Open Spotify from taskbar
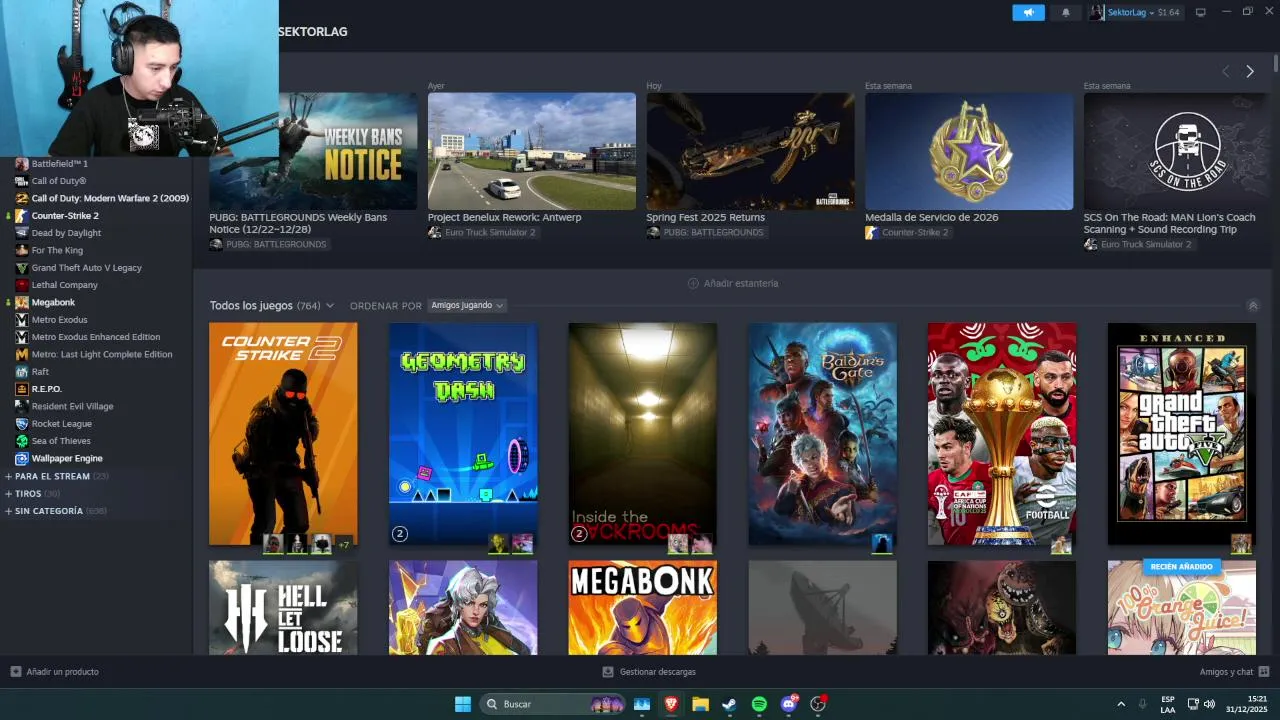 [759, 704]
